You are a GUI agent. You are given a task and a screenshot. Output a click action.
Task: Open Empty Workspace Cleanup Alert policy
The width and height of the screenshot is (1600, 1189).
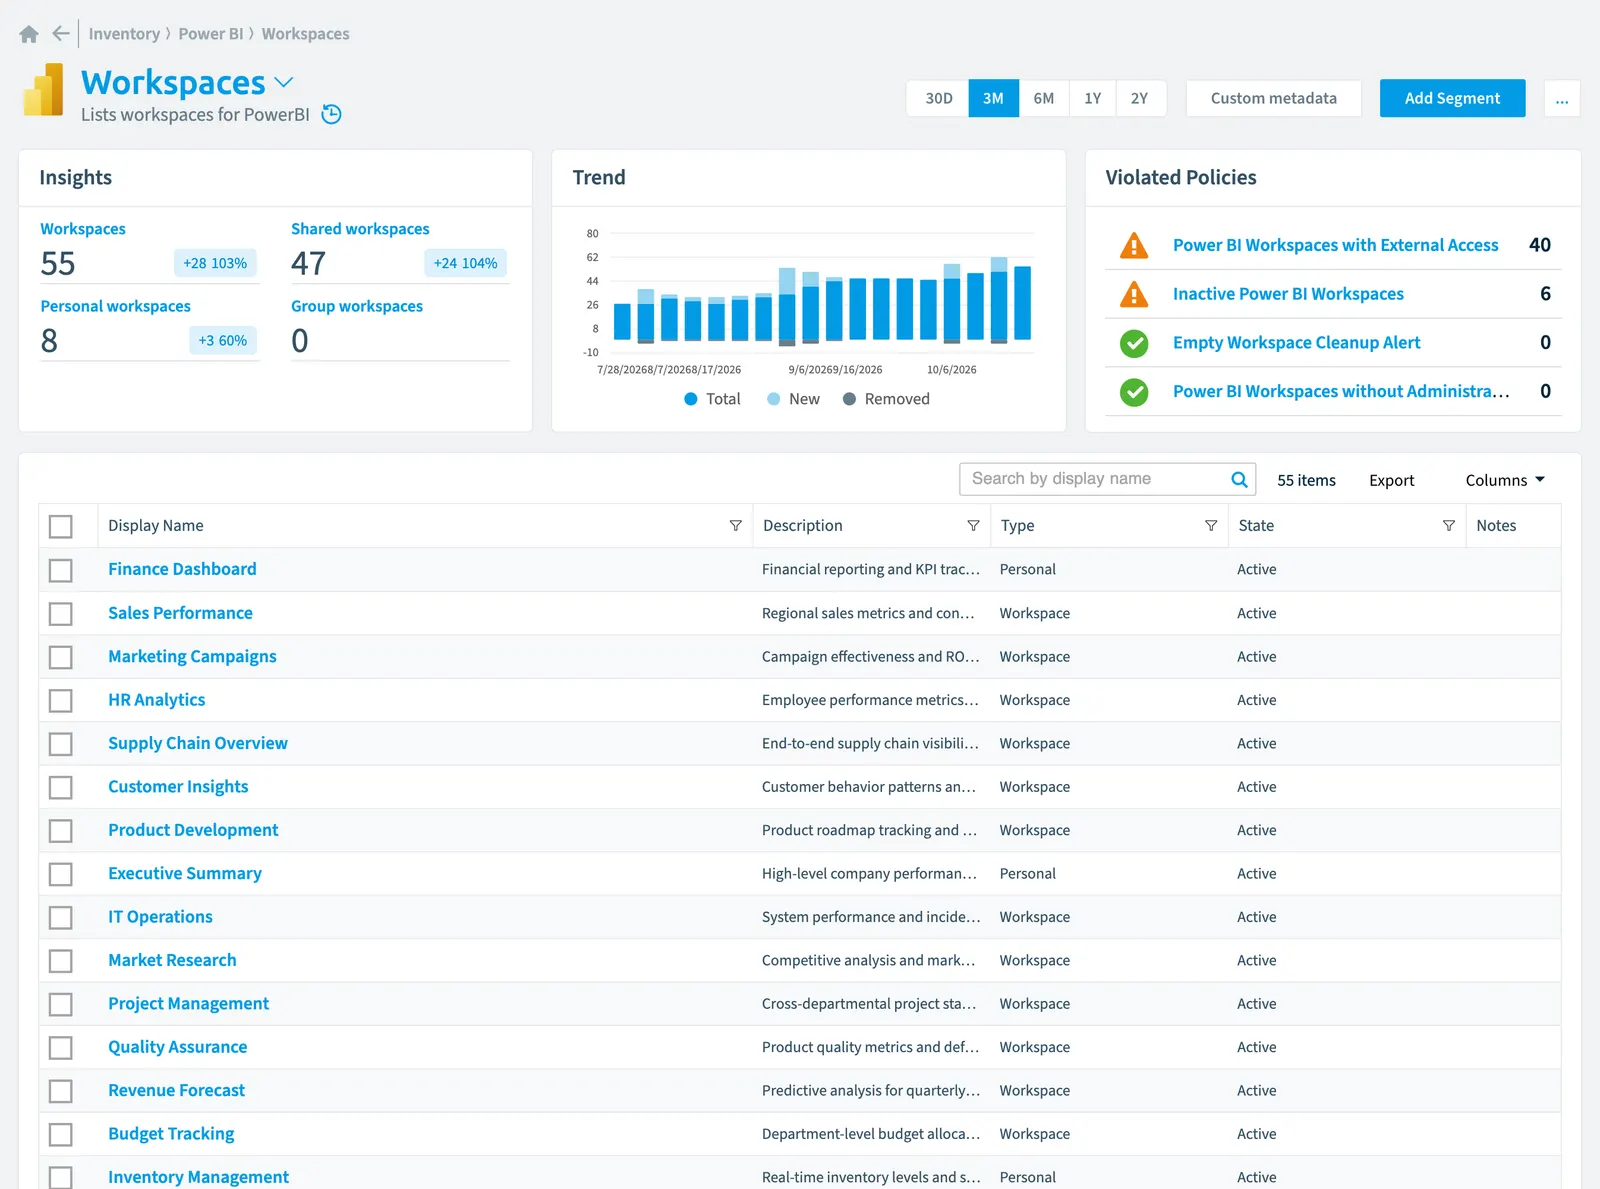click(1296, 343)
